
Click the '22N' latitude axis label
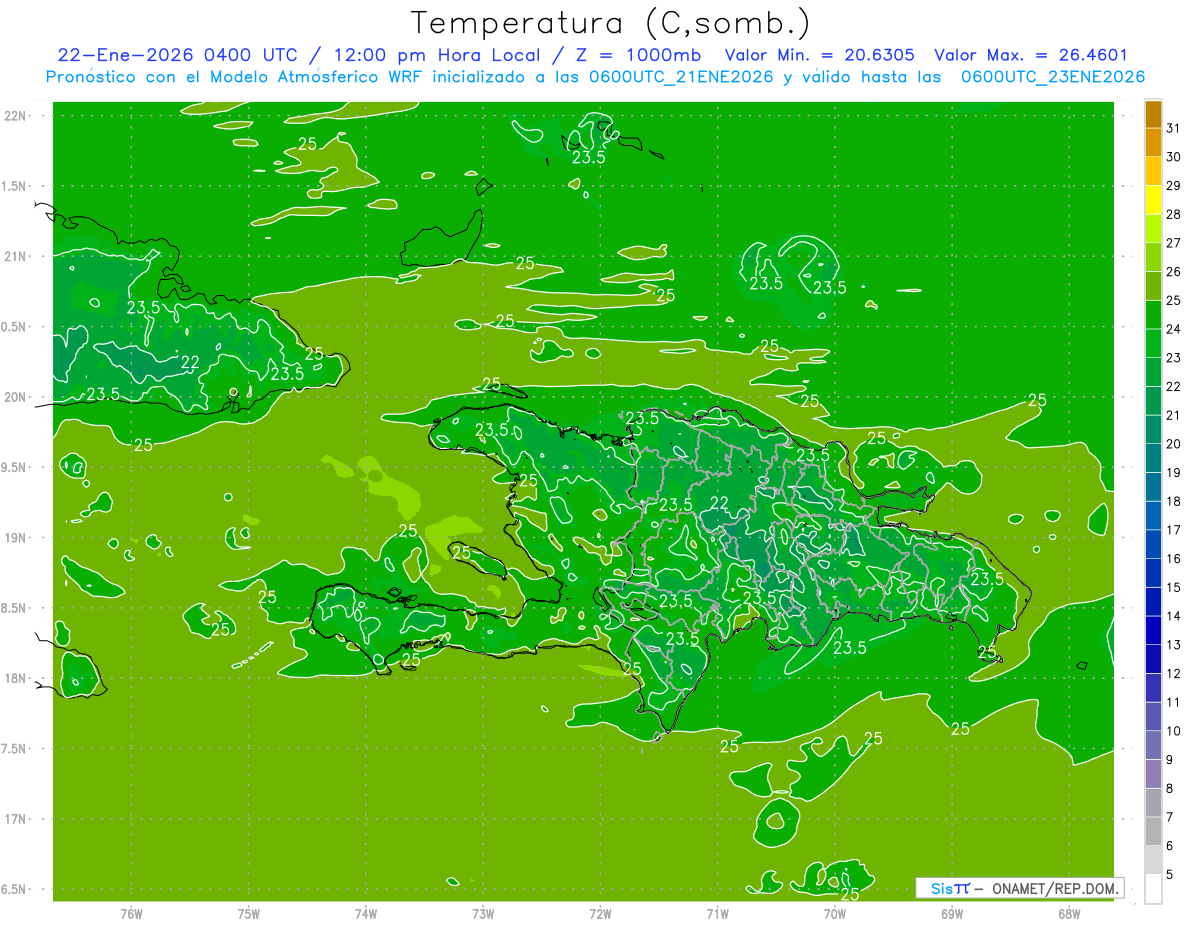[x=14, y=116]
